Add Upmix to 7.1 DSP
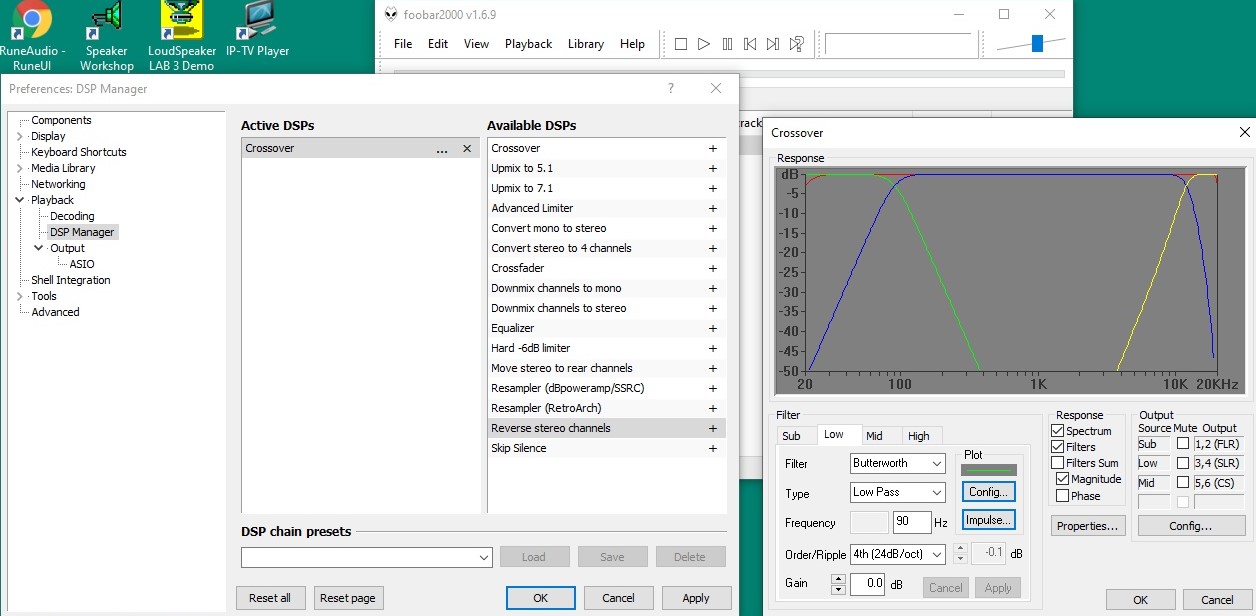Image resolution: width=1256 pixels, height=616 pixels. pyautogui.click(x=713, y=188)
